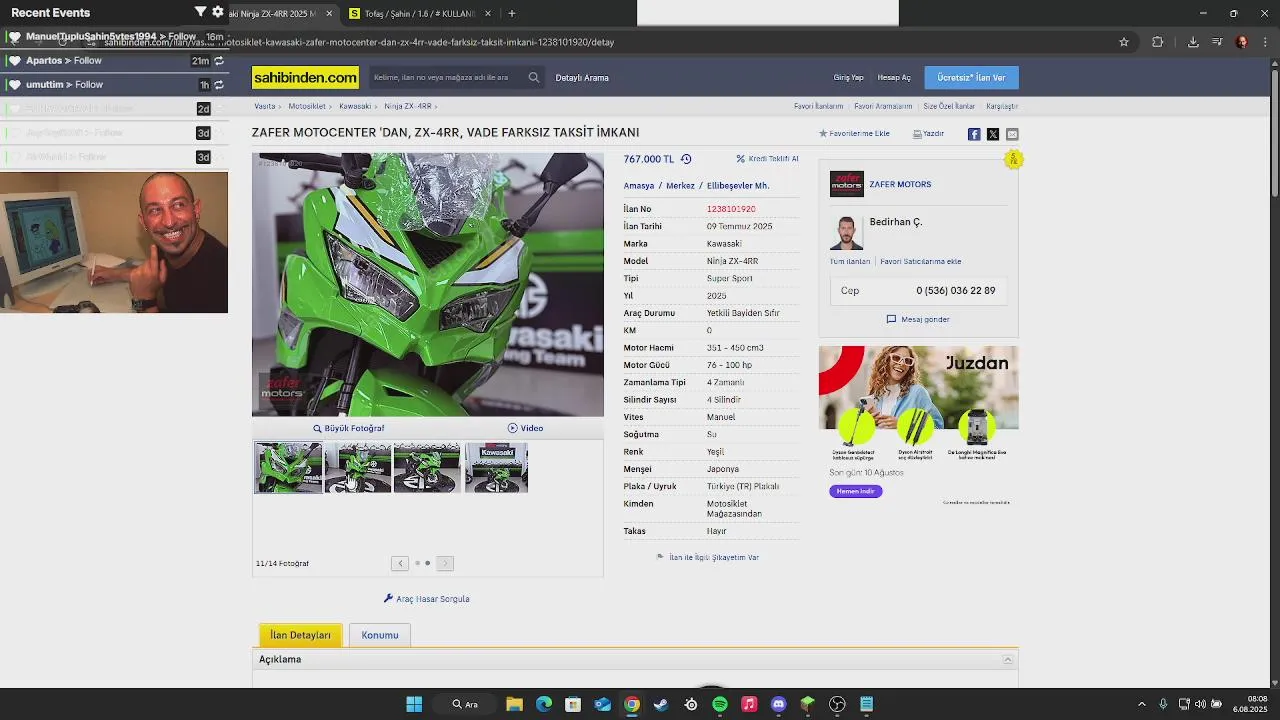This screenshot has height=720, width=1280.
Task: Click Motosiklet breadcrumb
Action: coord(307,106)
